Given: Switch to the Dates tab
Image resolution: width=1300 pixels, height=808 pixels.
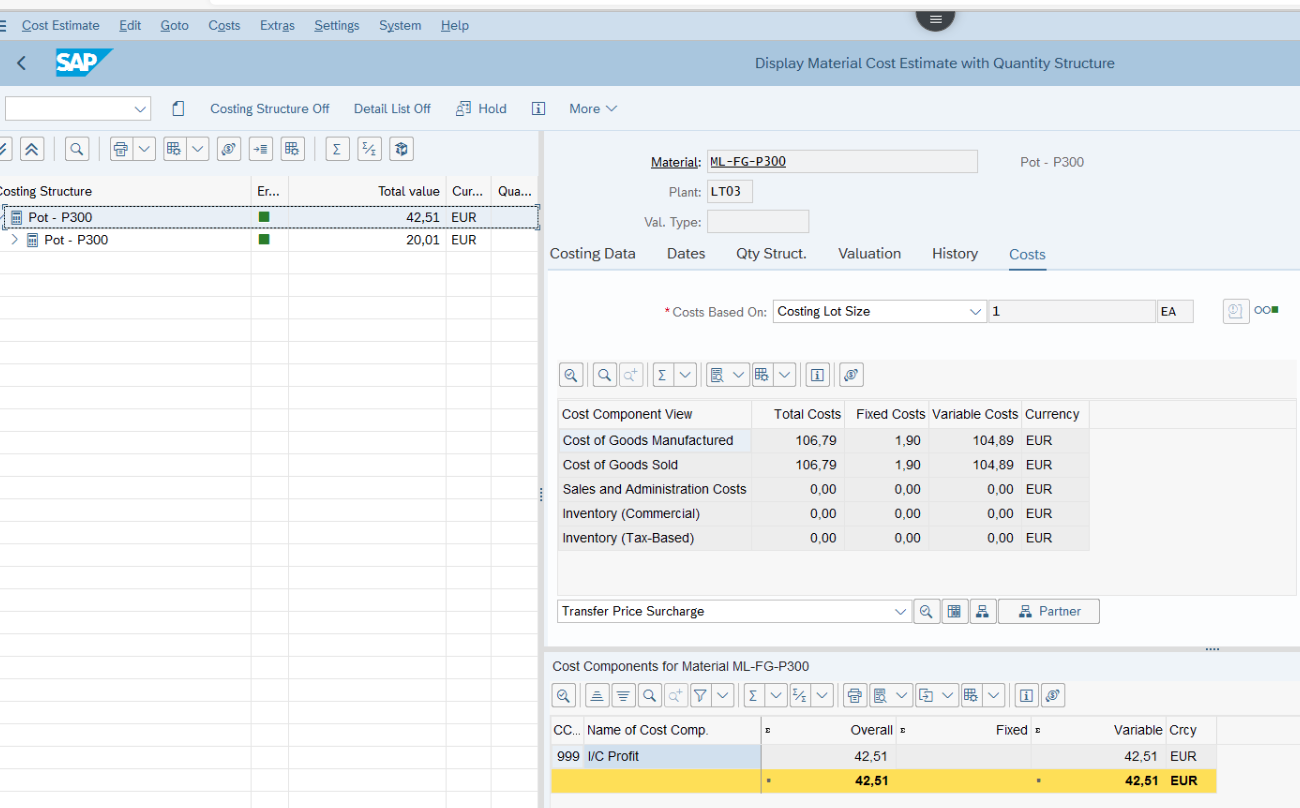Looking at the screenshot, I should tap(686, 254).
